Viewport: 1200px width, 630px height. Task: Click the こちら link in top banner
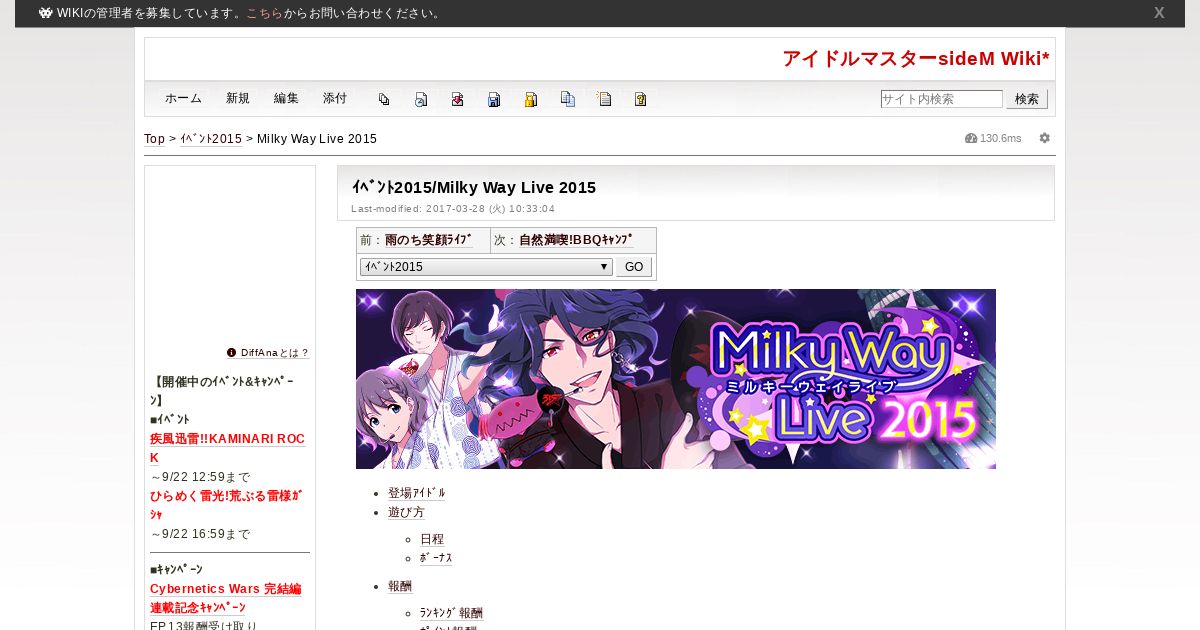point(264,13)
